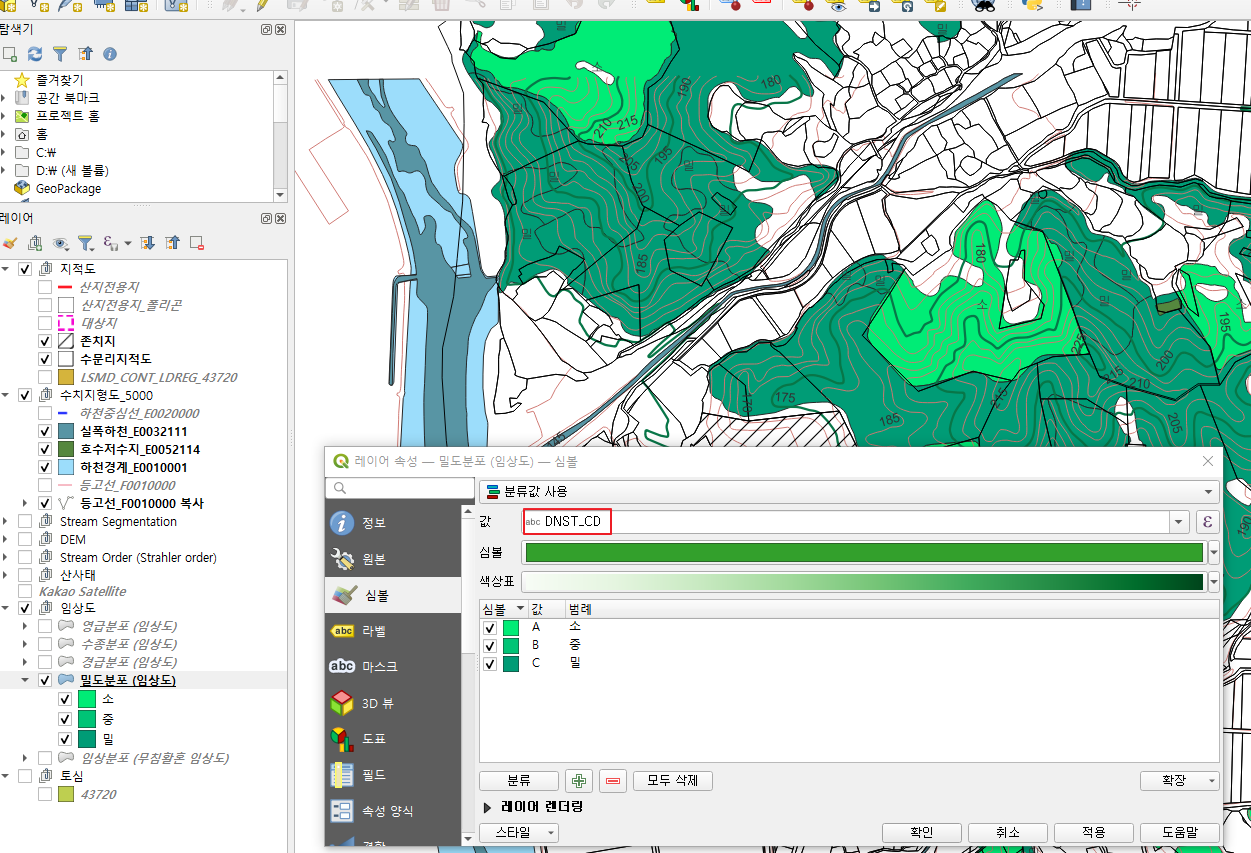Click the 적용 apply button

click(1094, 832)
